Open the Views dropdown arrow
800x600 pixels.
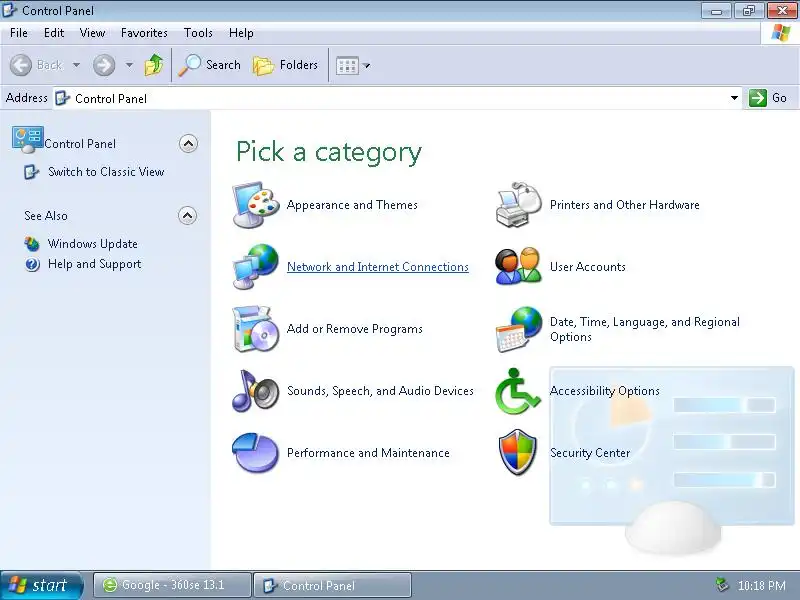[x=366, y=66]
